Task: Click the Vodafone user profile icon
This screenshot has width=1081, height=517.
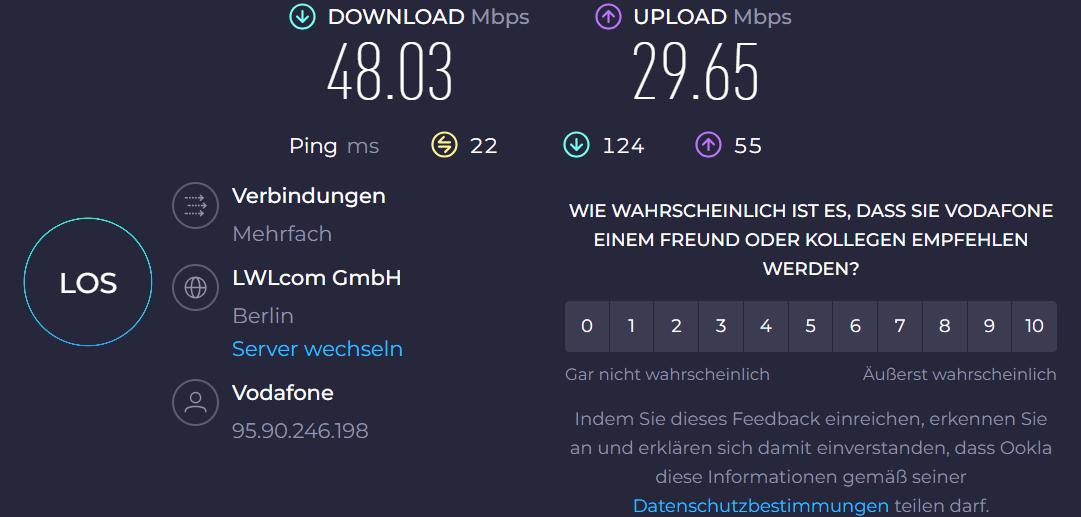Action: 195,403
